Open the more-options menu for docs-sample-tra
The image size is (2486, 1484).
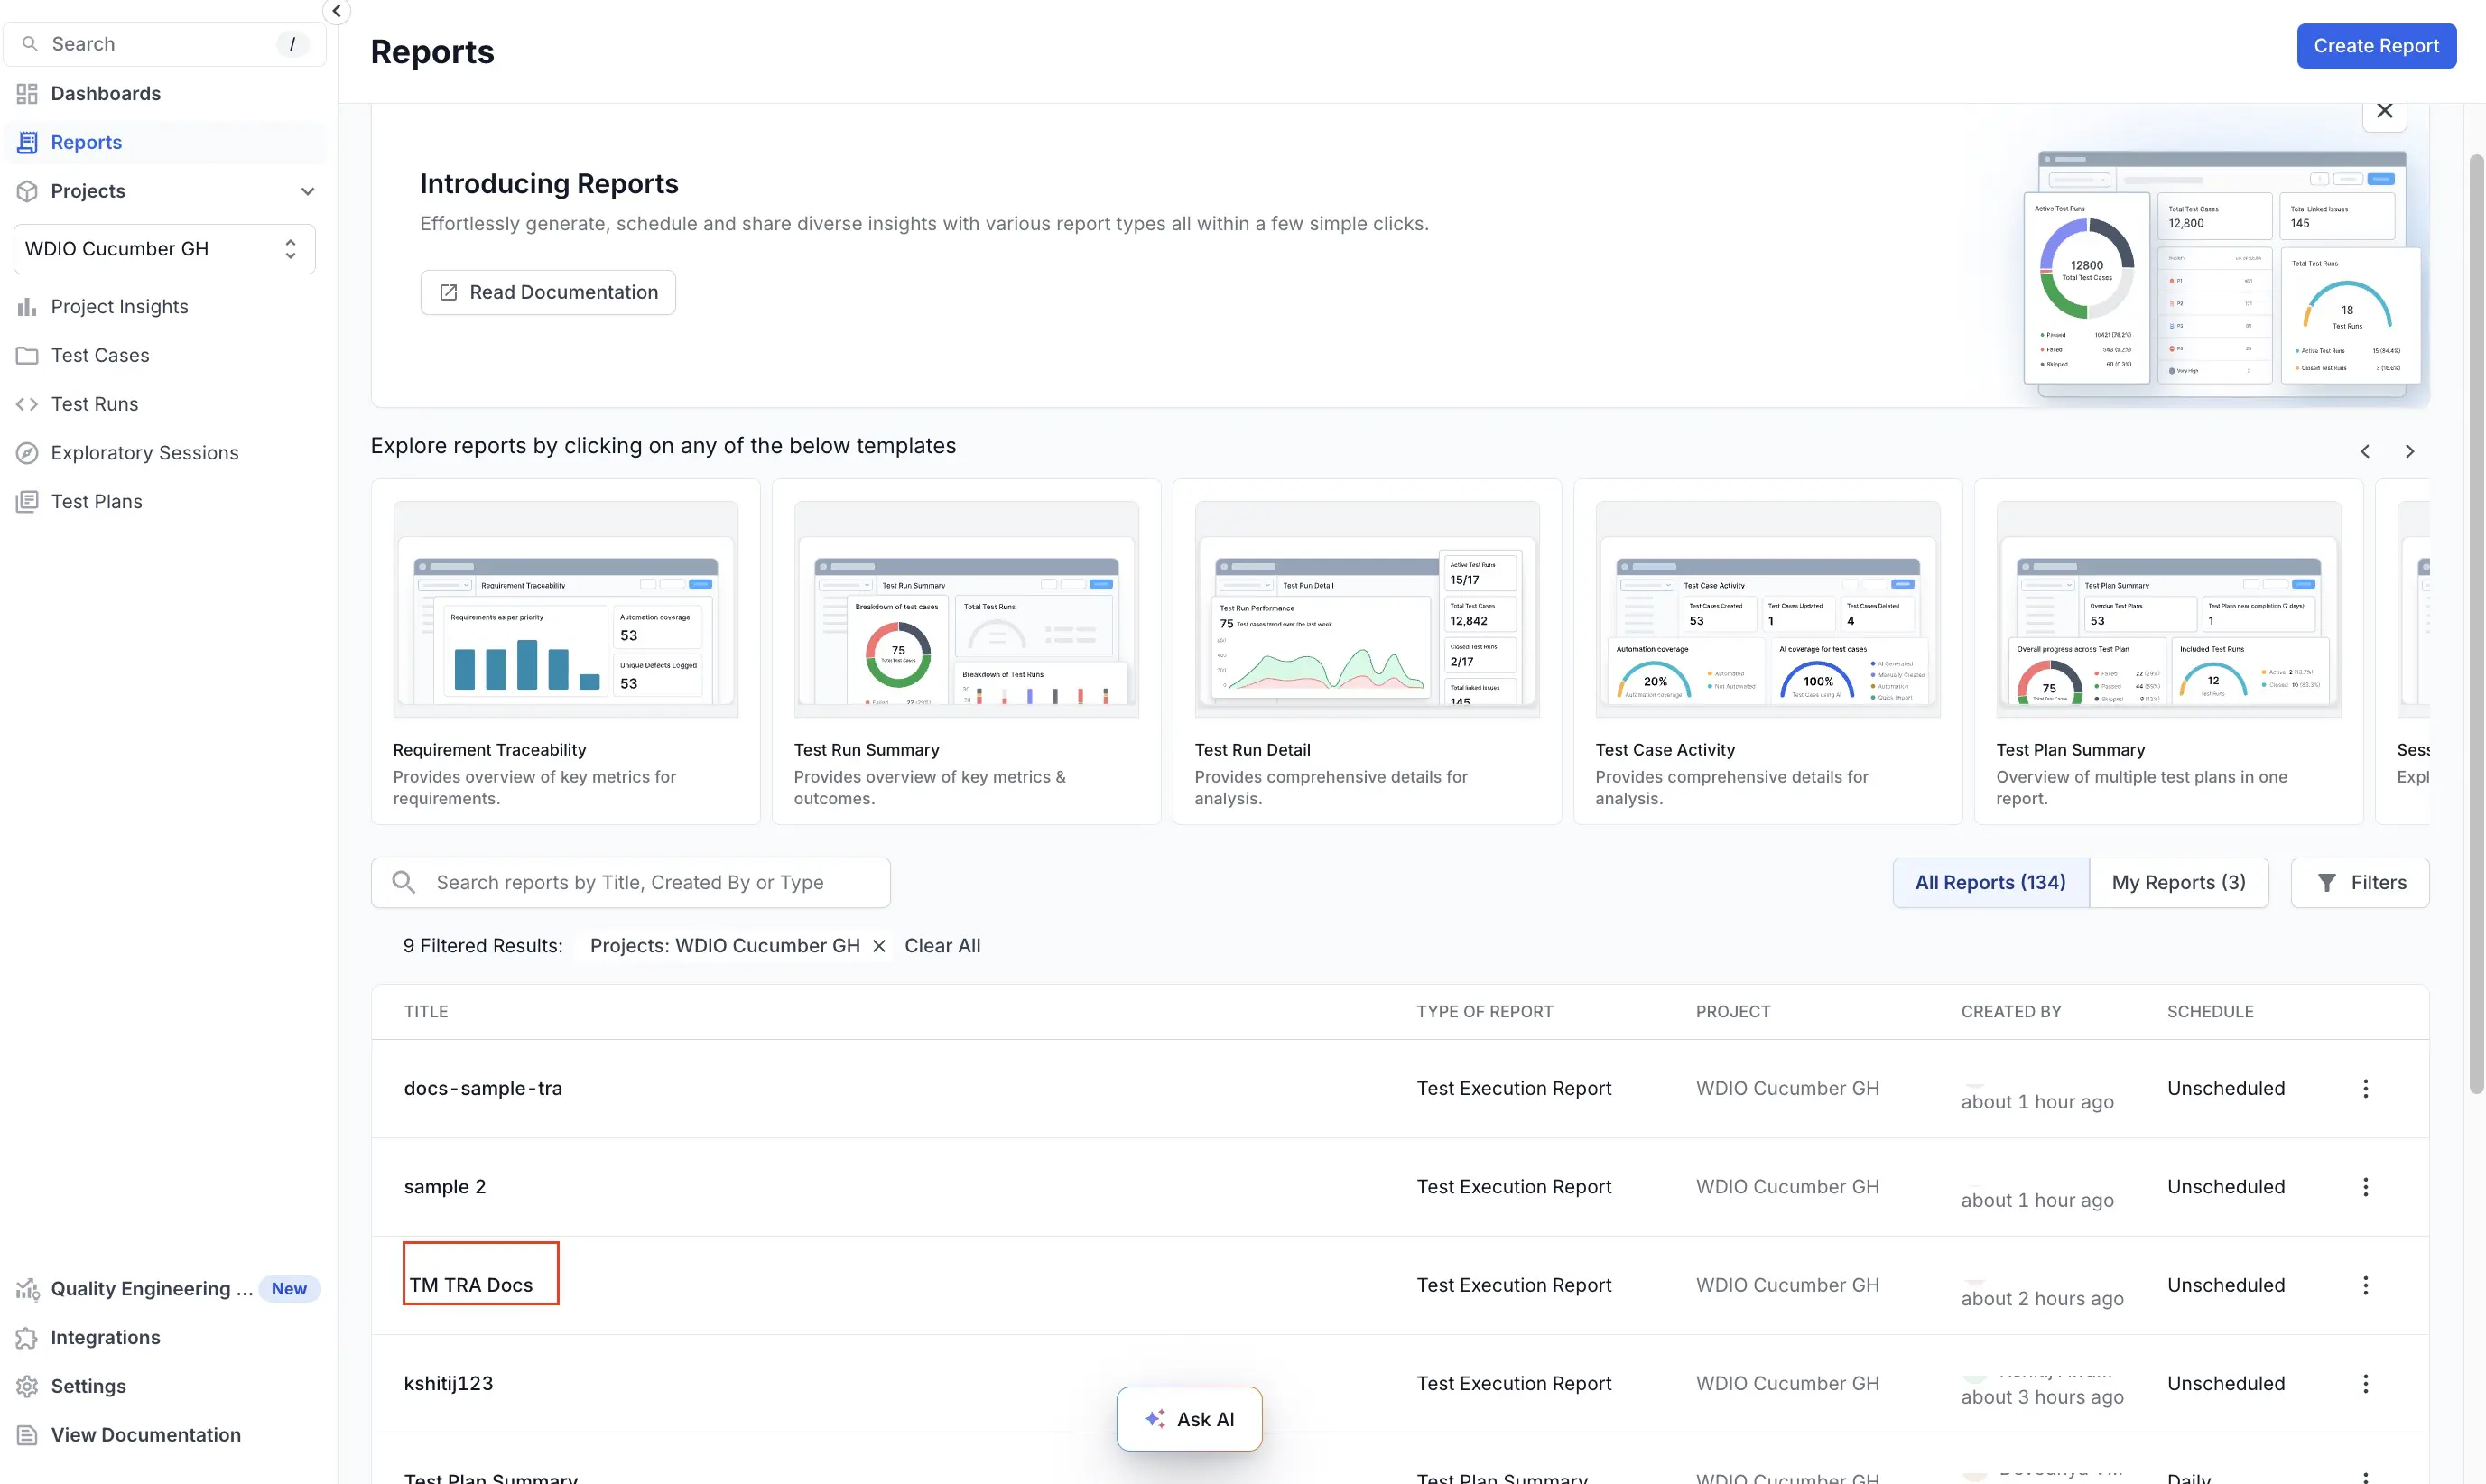coord(2365,1089)
